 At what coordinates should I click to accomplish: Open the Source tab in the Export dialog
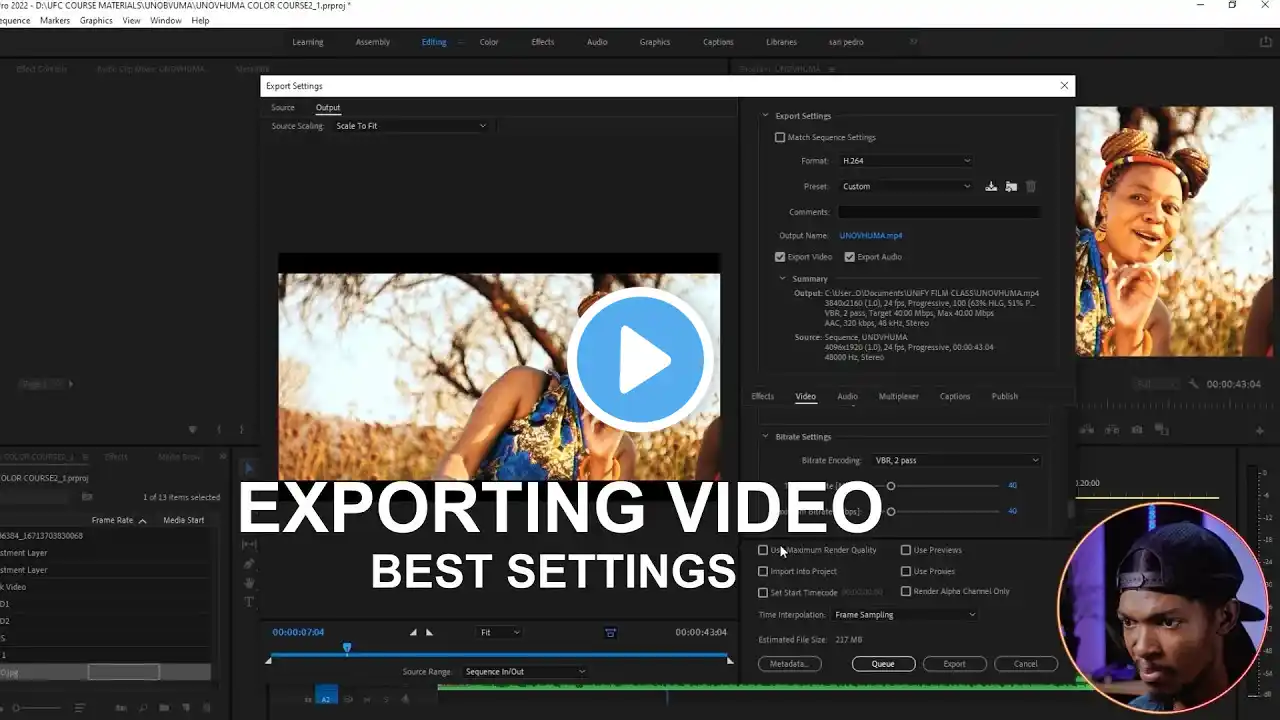click(x=283, y=107)
